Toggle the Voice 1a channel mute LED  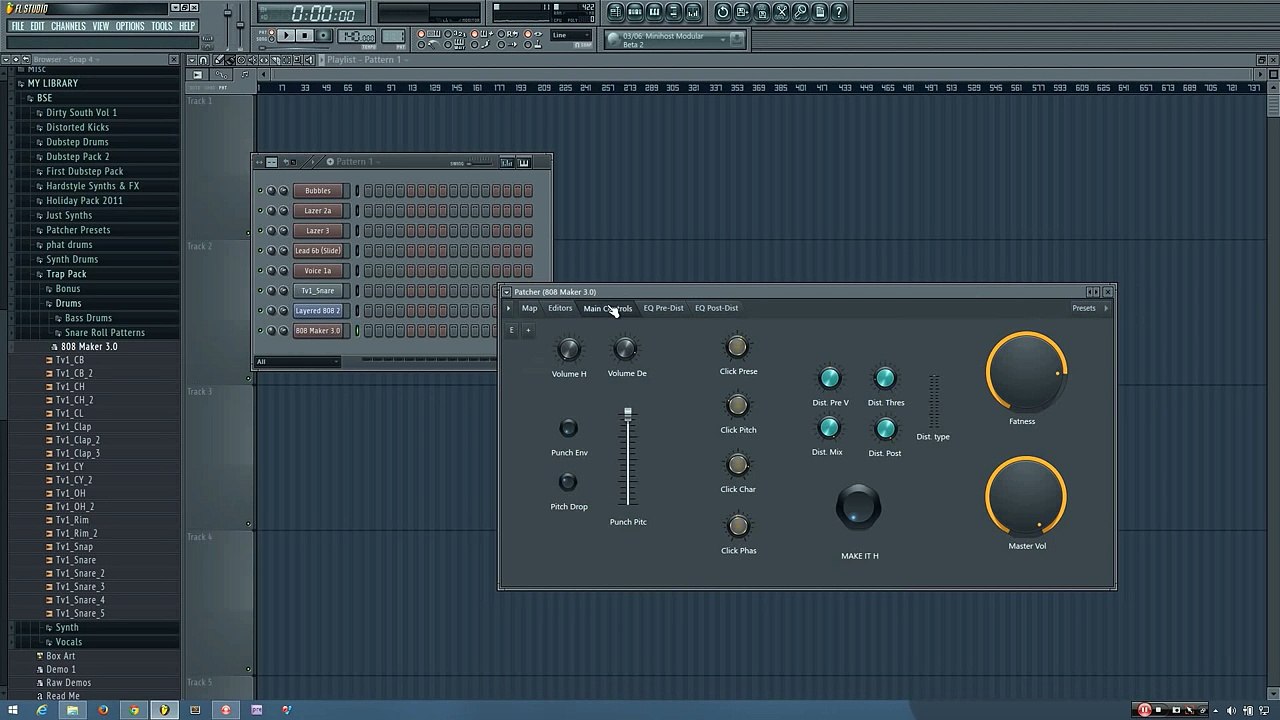point(260,270)
